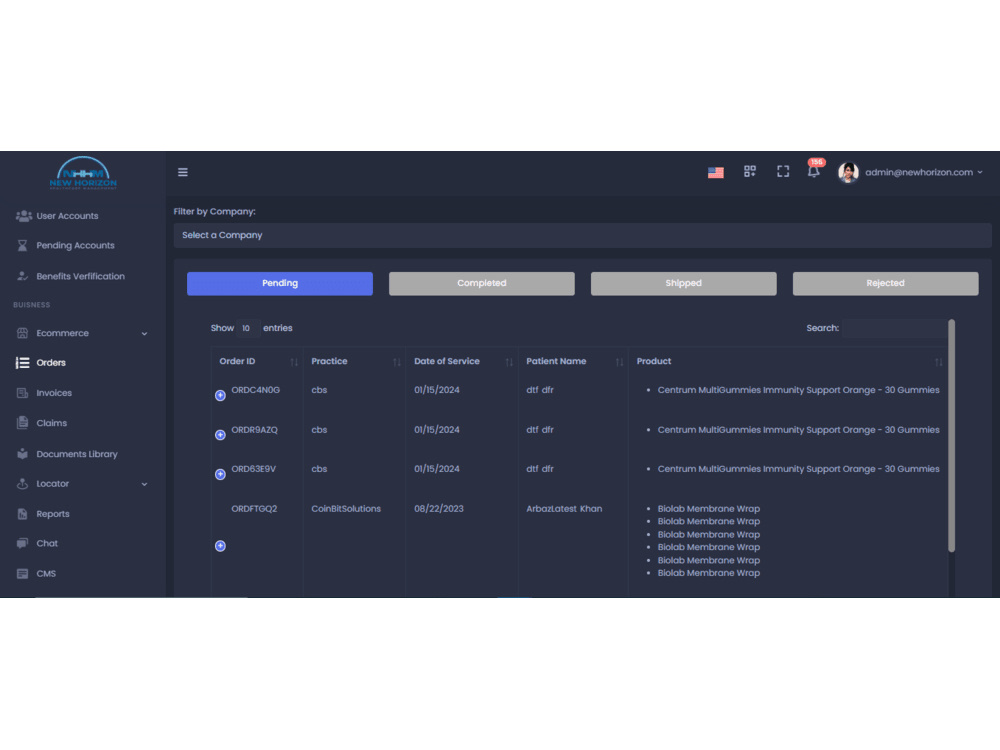Click the CMS icon

click(x=22, y=573)
